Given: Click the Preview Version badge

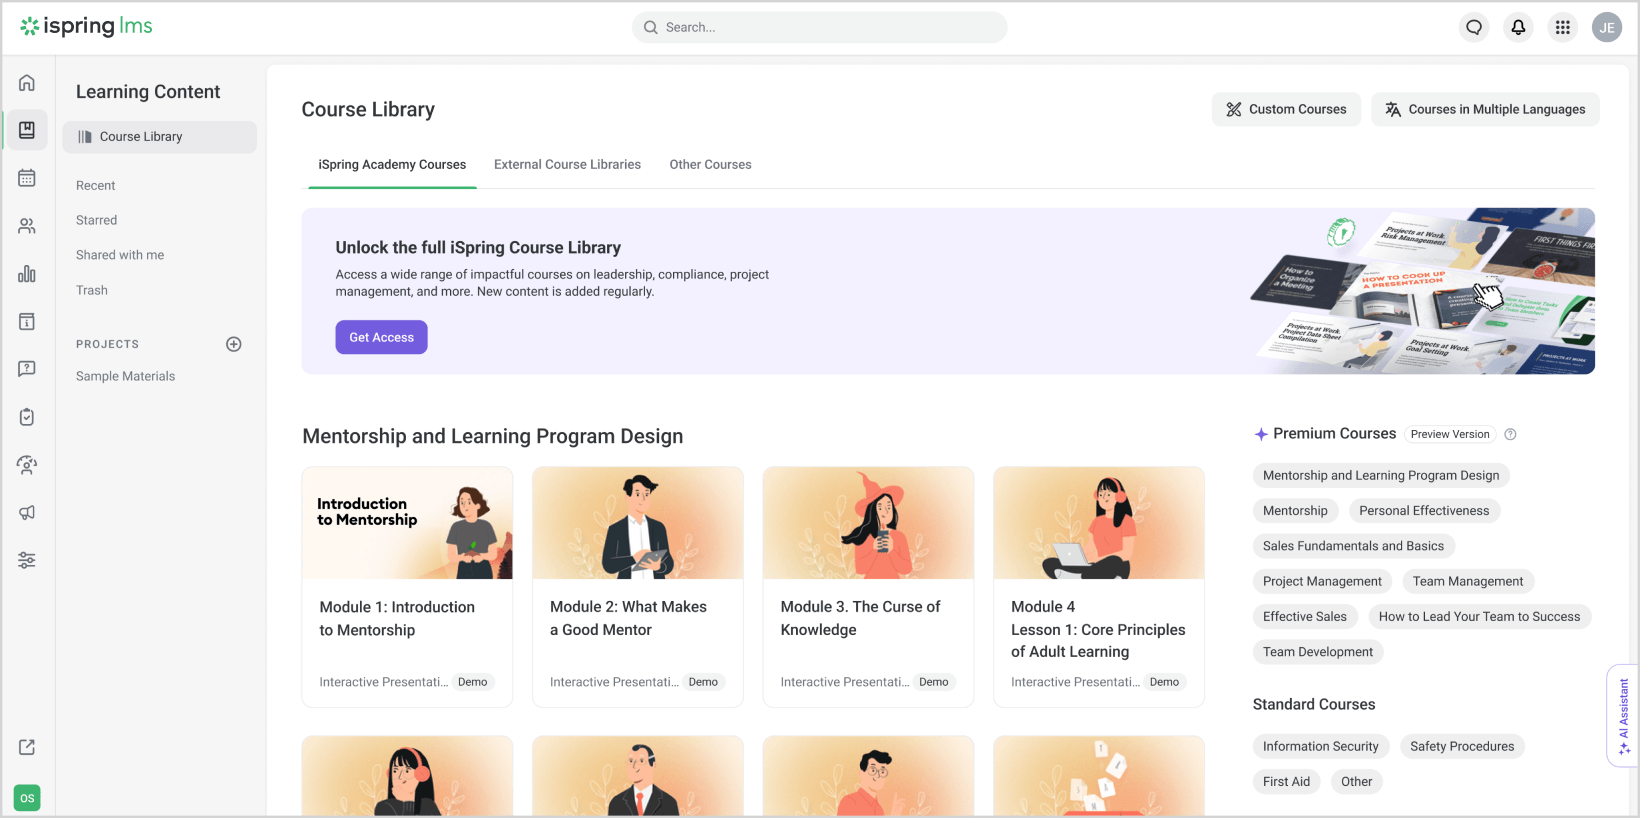Looking at the screenshot, I should coord(1450,434).
